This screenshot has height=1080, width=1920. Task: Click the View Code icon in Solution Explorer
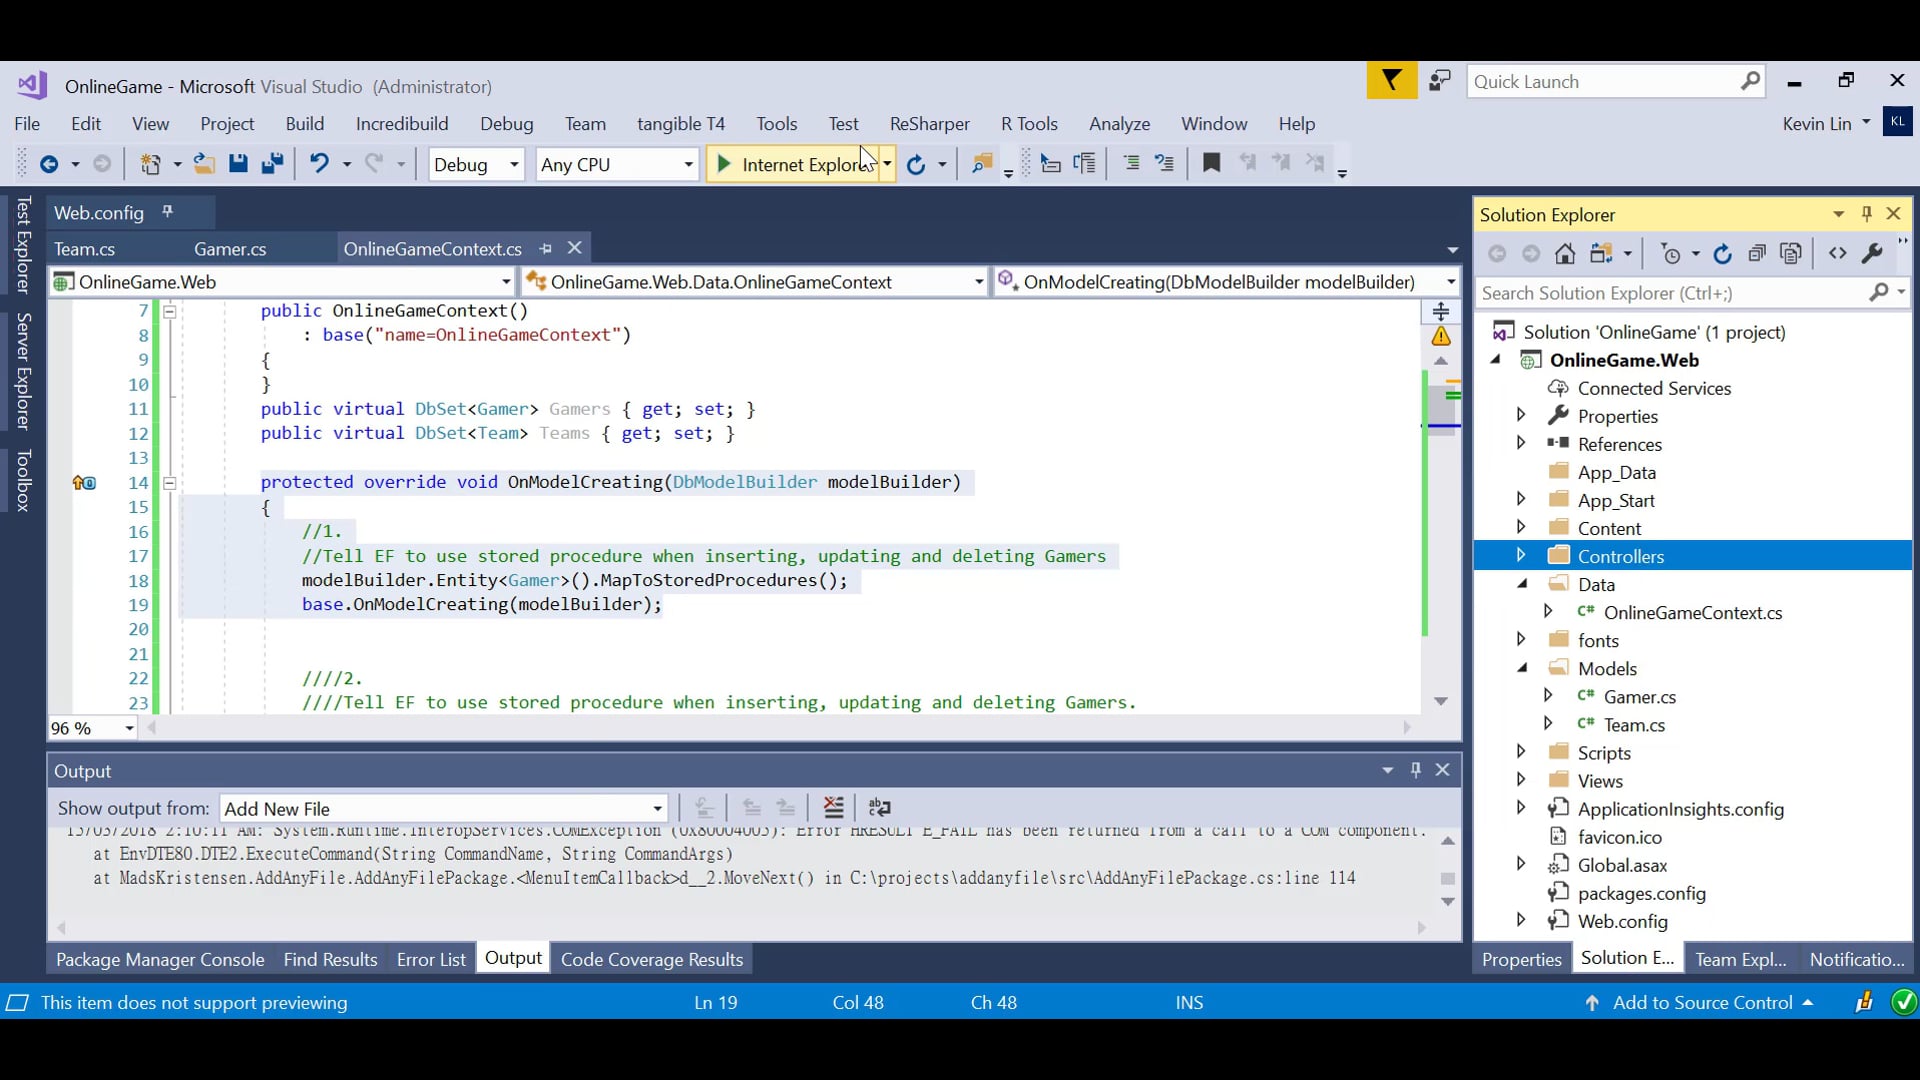point(1838,253)
